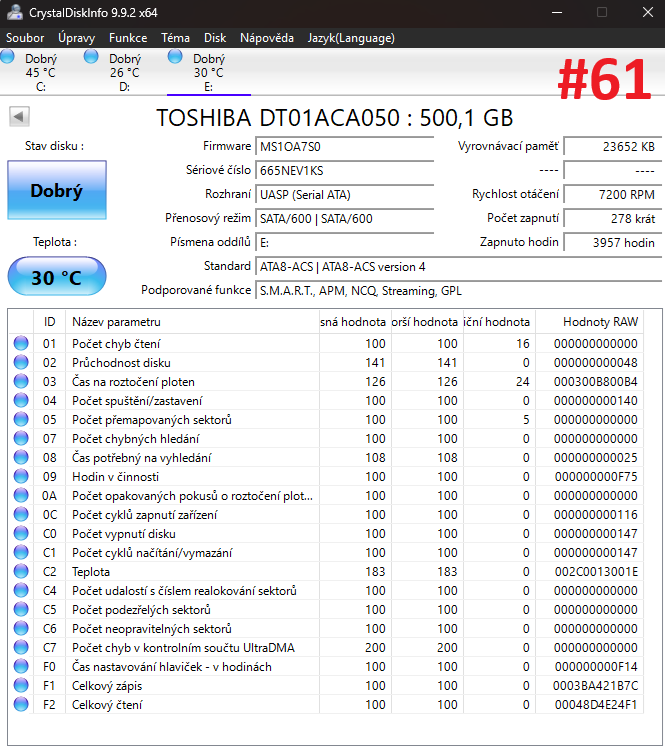This screenshot has height=747, width=665.
Task: Click the rotation rate field 7200 RPM
Action: (x=613, y=194)
